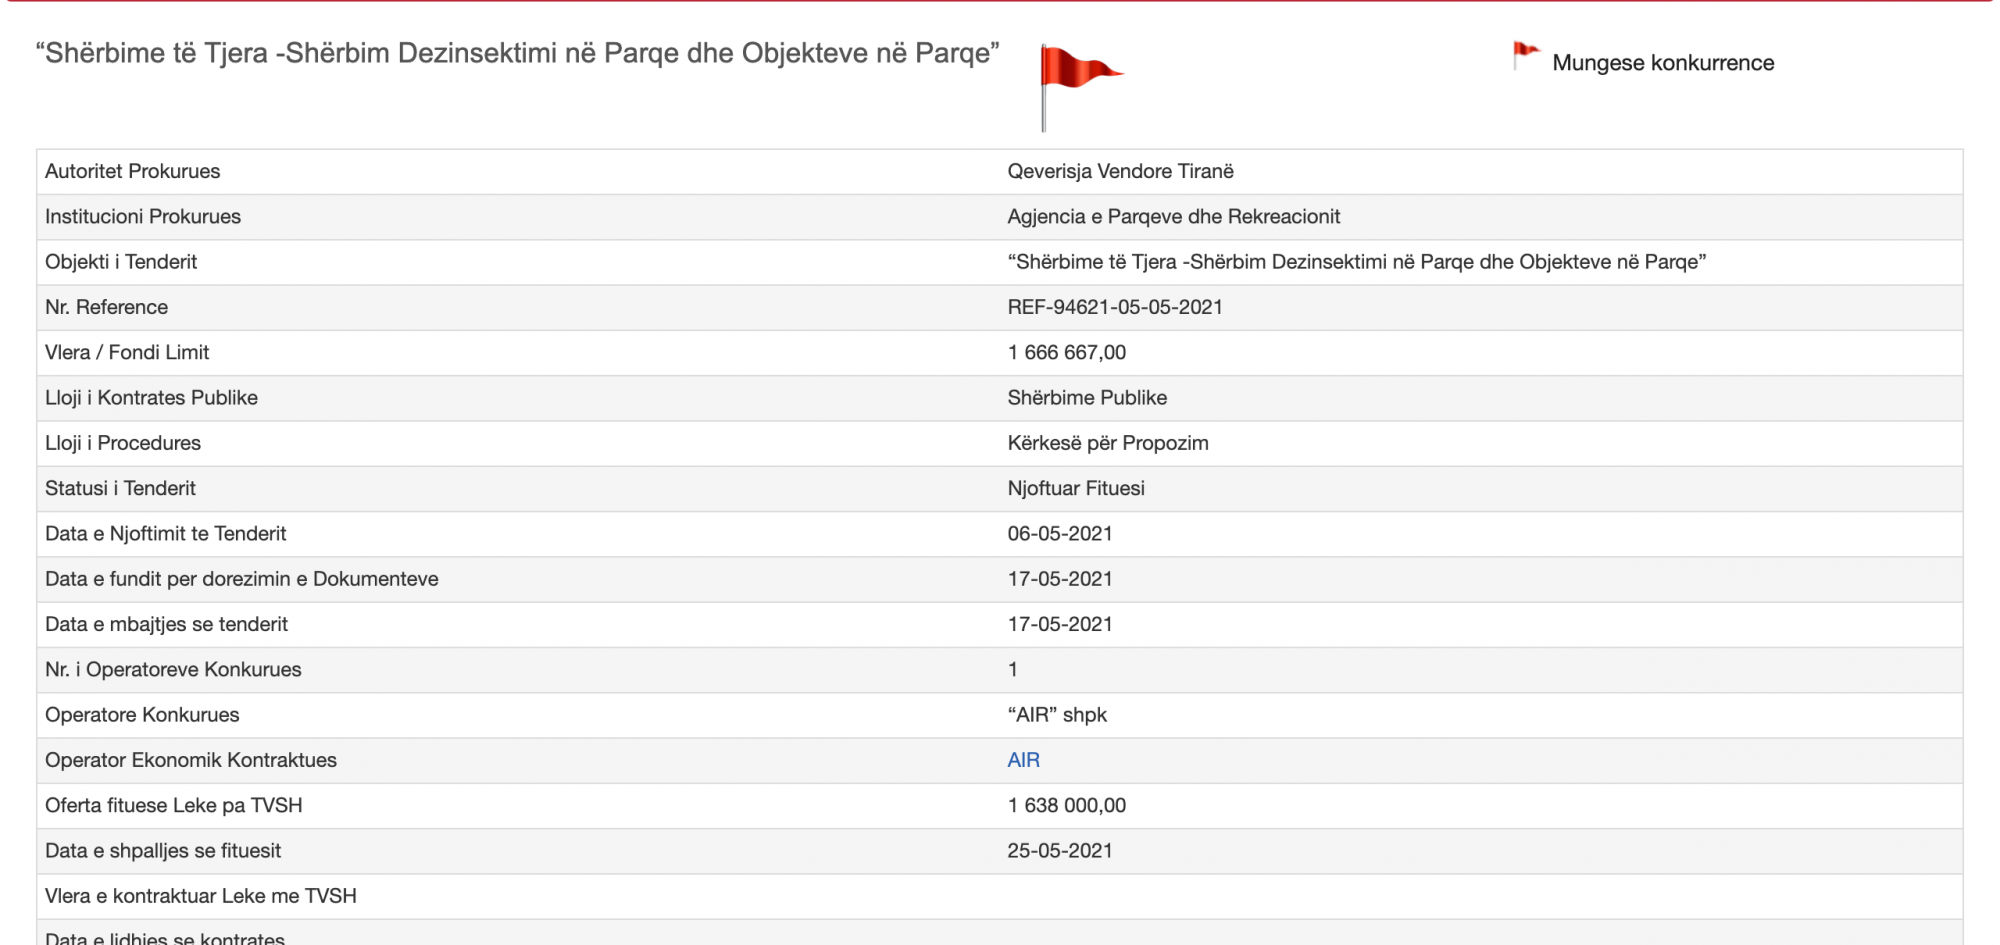The image size is (2000, 945).
Task: Select limit fund value 1 666 667,00
Action: (1066, 352)
